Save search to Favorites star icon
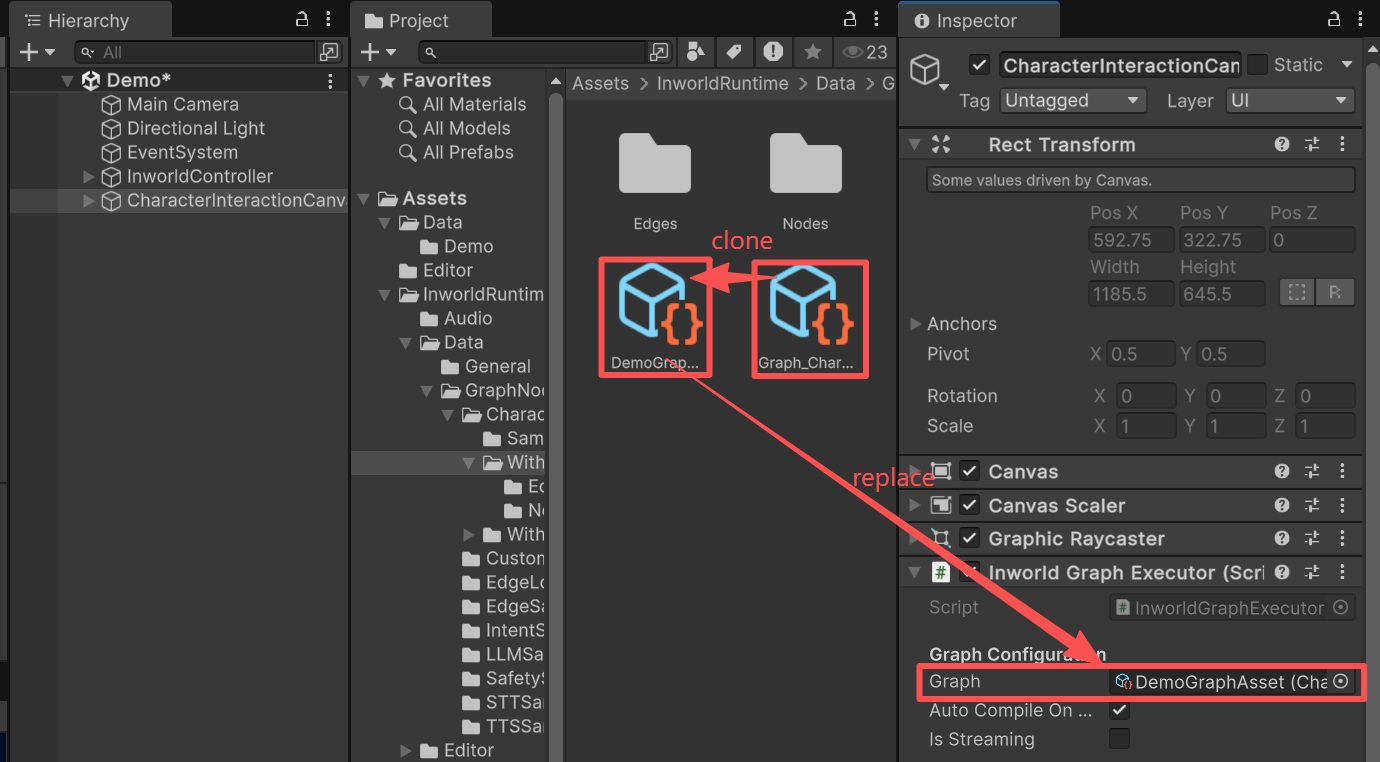This screenshot has width=1380, height=762. (x=813, y=52)
